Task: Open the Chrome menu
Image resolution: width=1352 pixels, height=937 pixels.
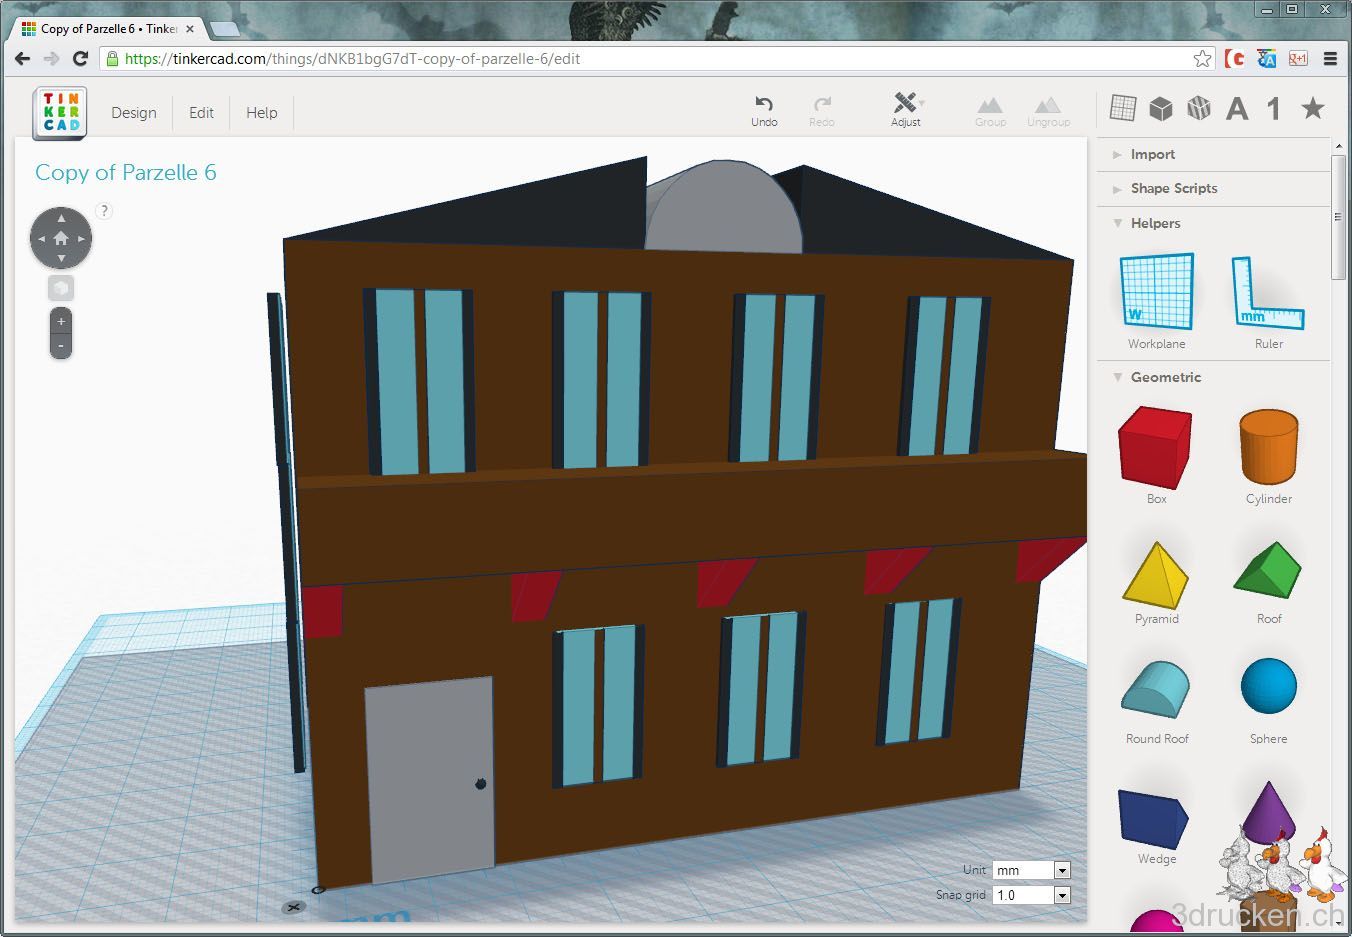Action: click(x=1330, y=59)
